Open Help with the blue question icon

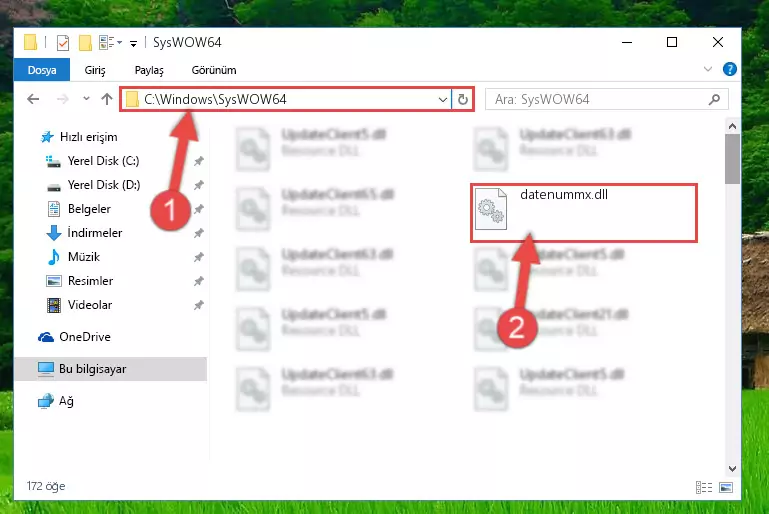click(729, 69)
